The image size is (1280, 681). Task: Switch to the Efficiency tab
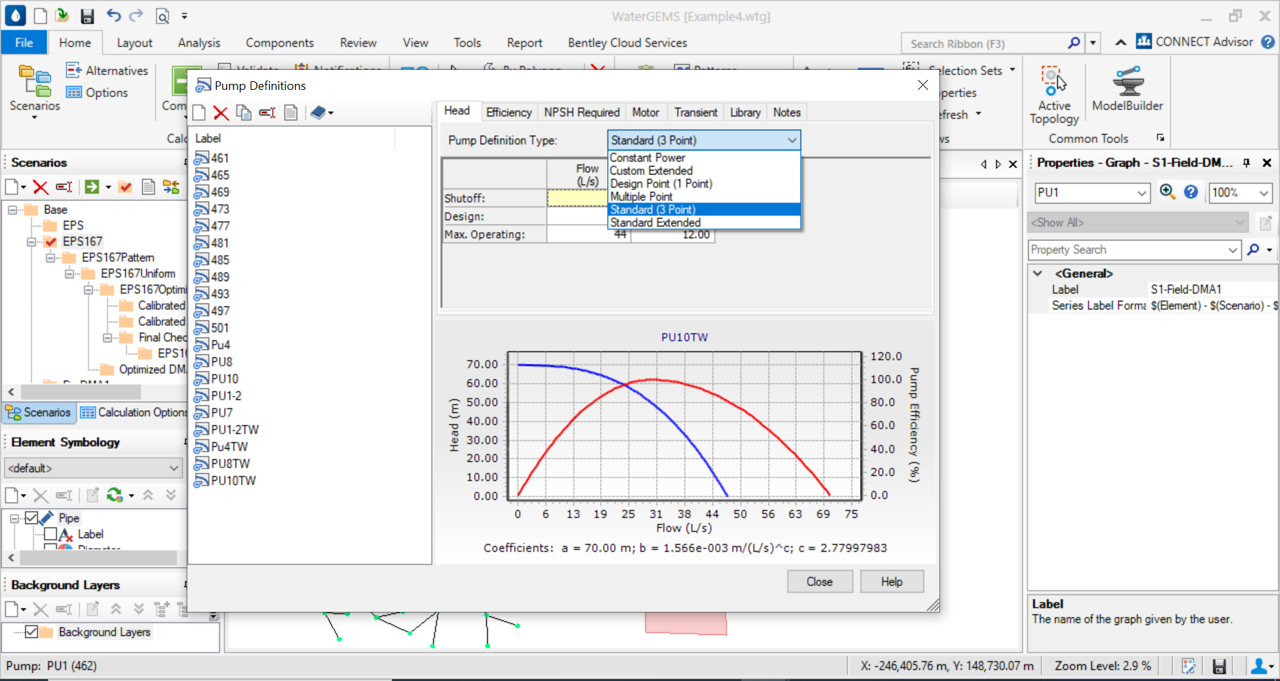[509, 111]
